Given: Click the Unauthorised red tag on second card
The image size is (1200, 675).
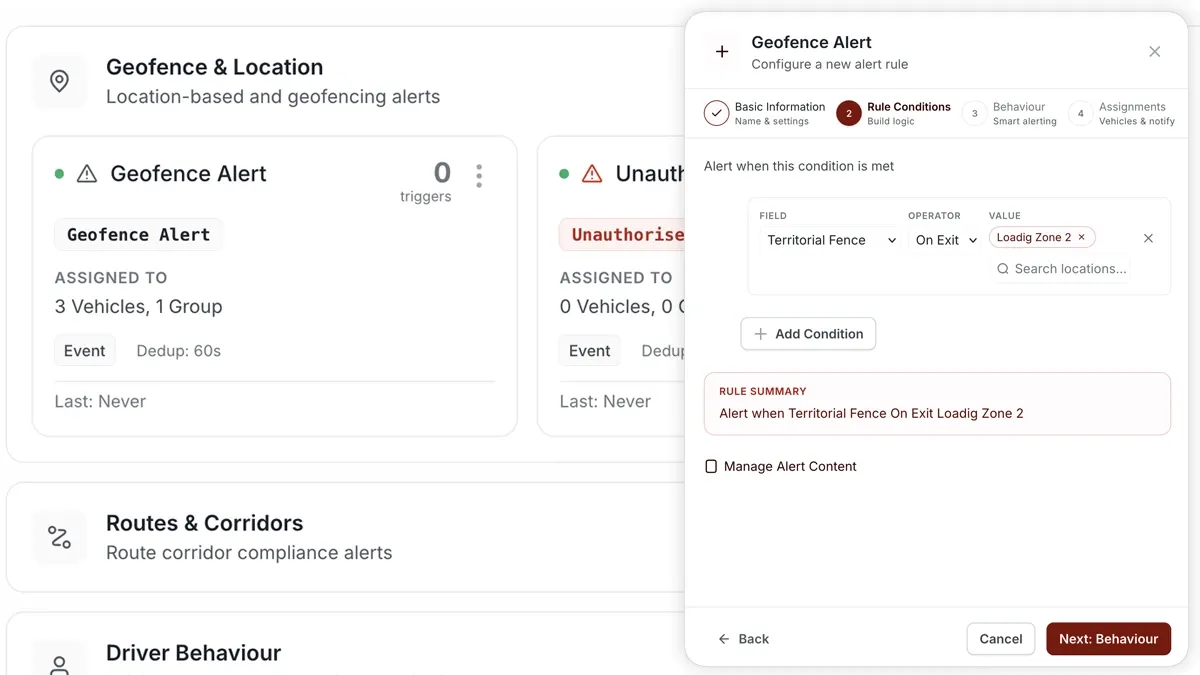Looking at the screenshot, I should pyautogui.click(x=623, y=235).
